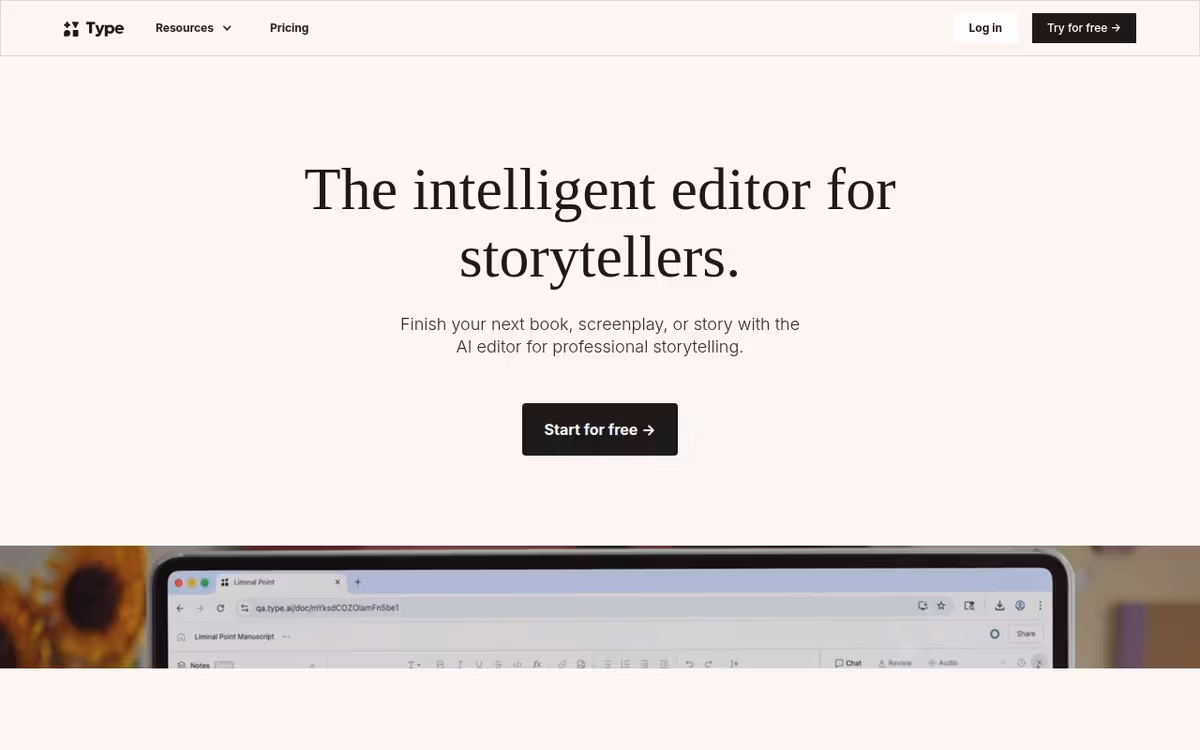Click the downloads icon in the demo browser
This screenshot has width=1200, height=750.
coord(999,606)
